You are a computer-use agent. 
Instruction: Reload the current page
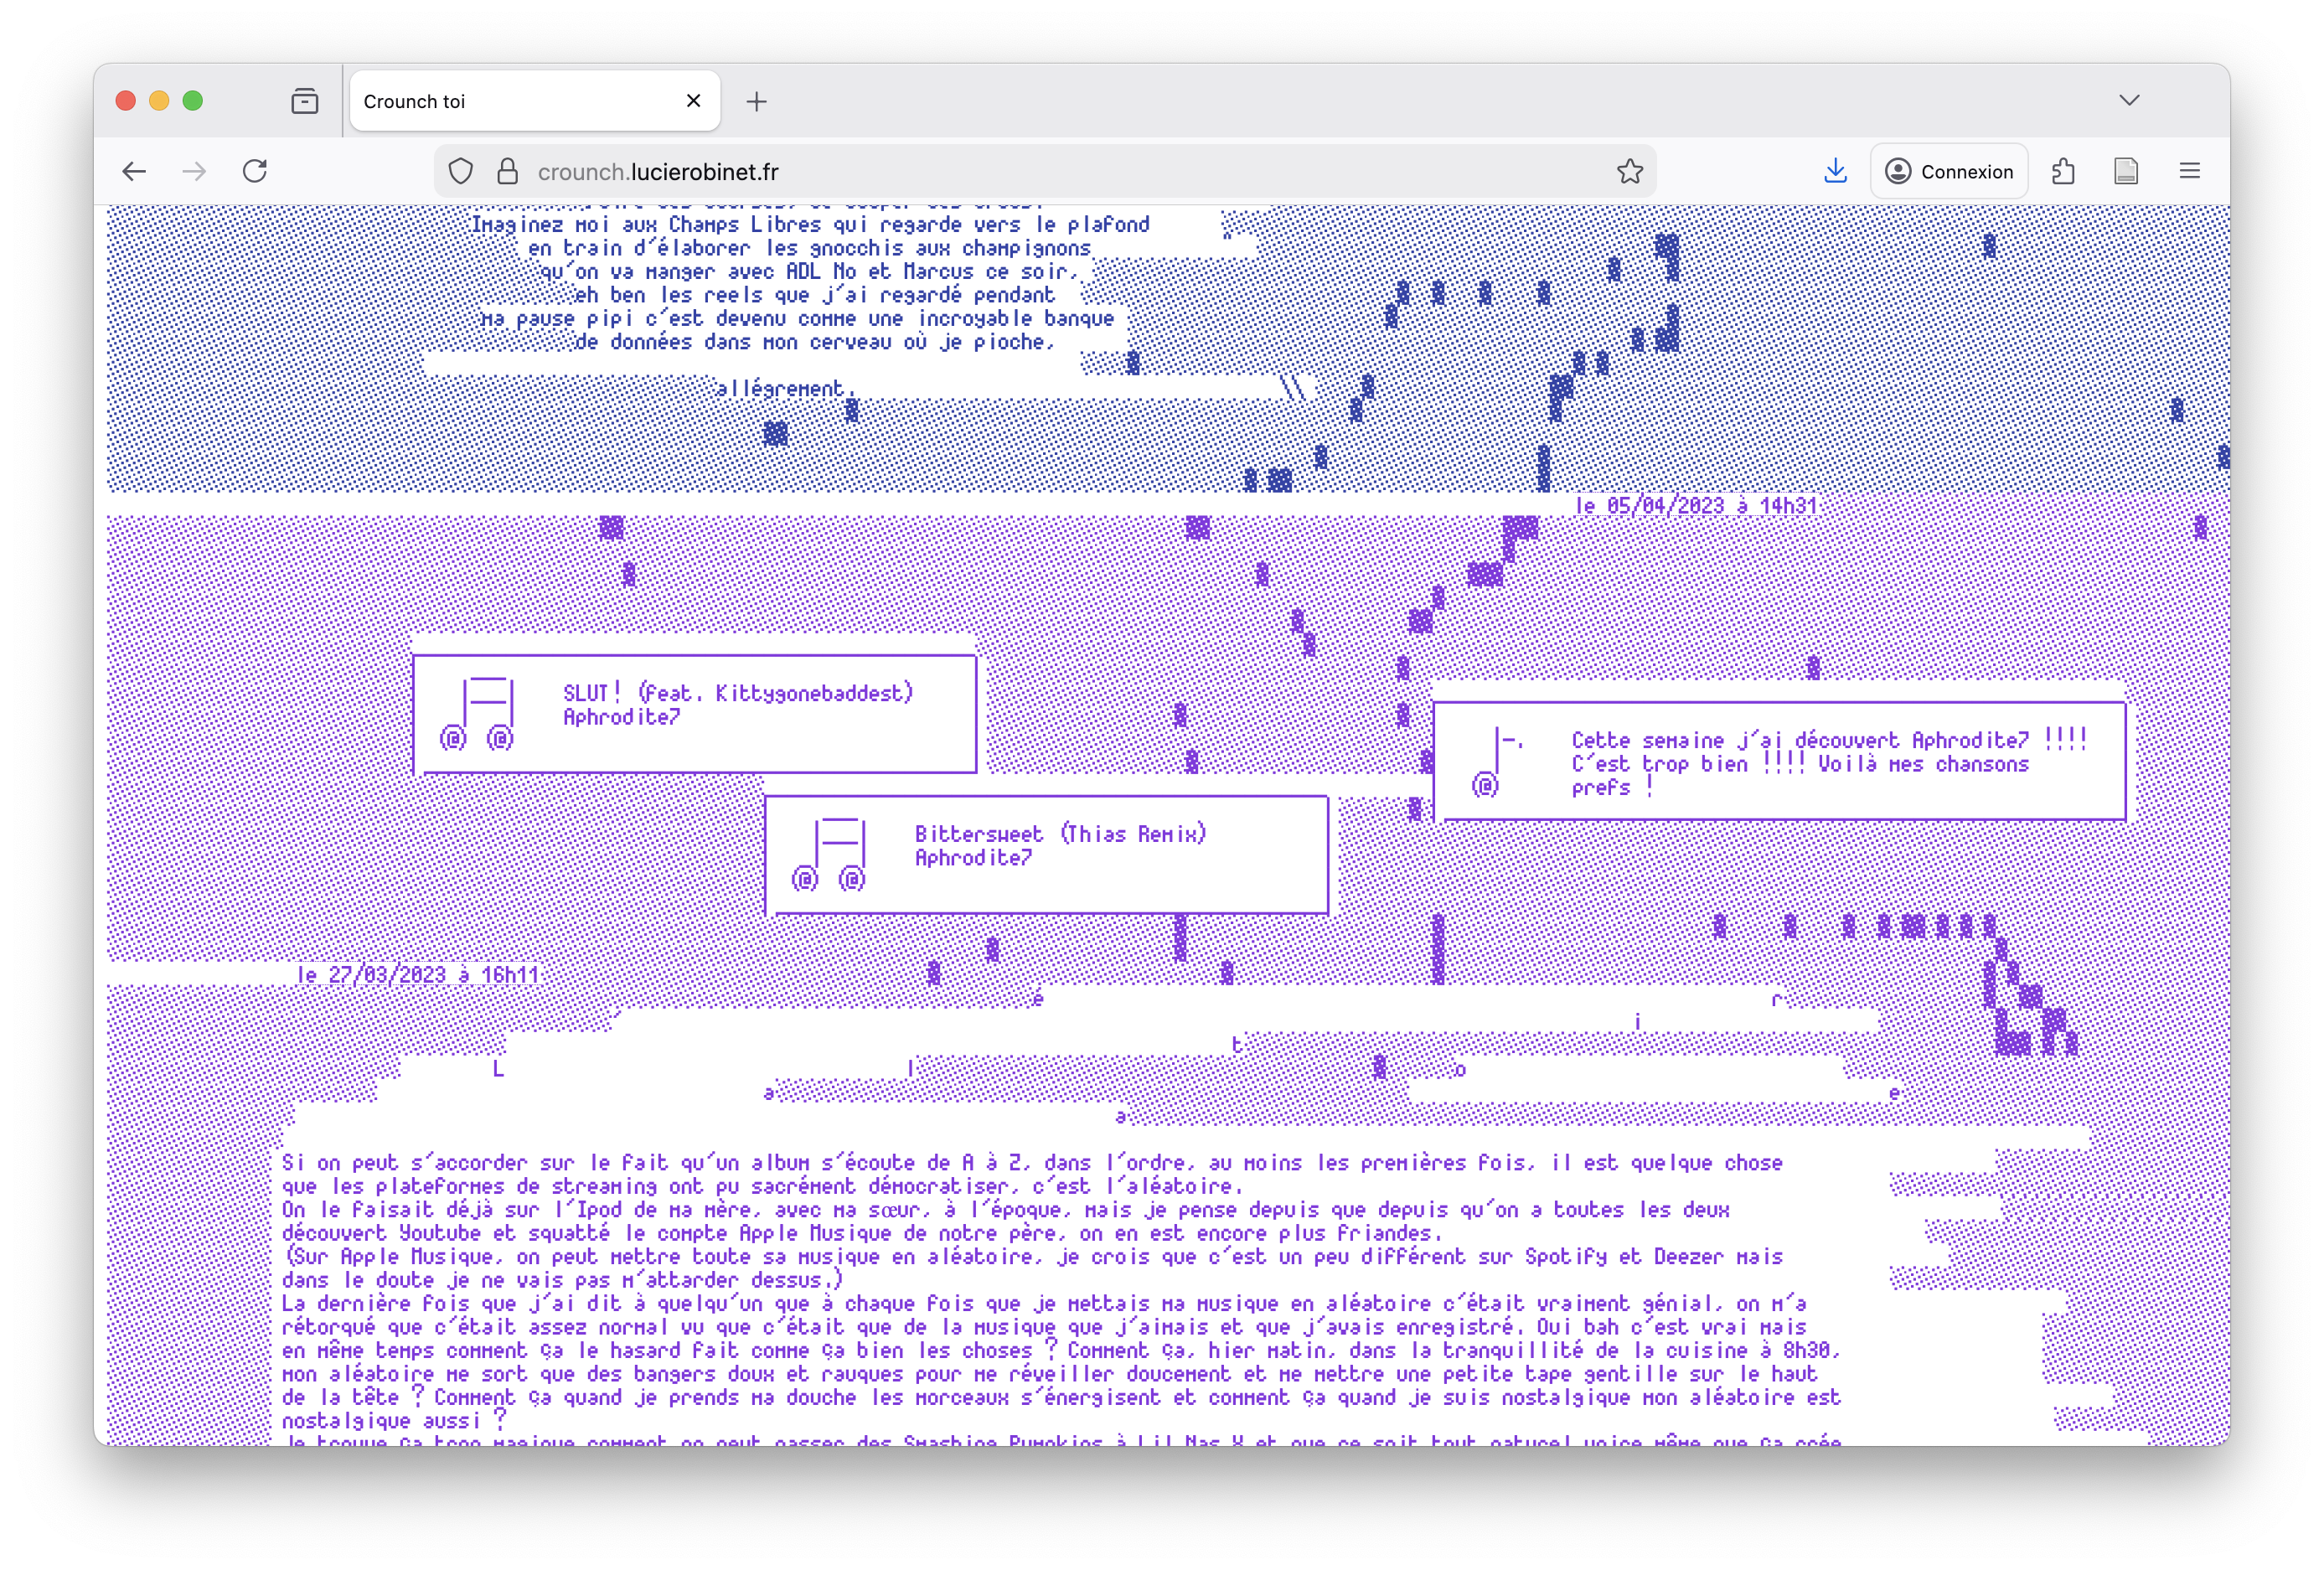[x=255, y=171]
